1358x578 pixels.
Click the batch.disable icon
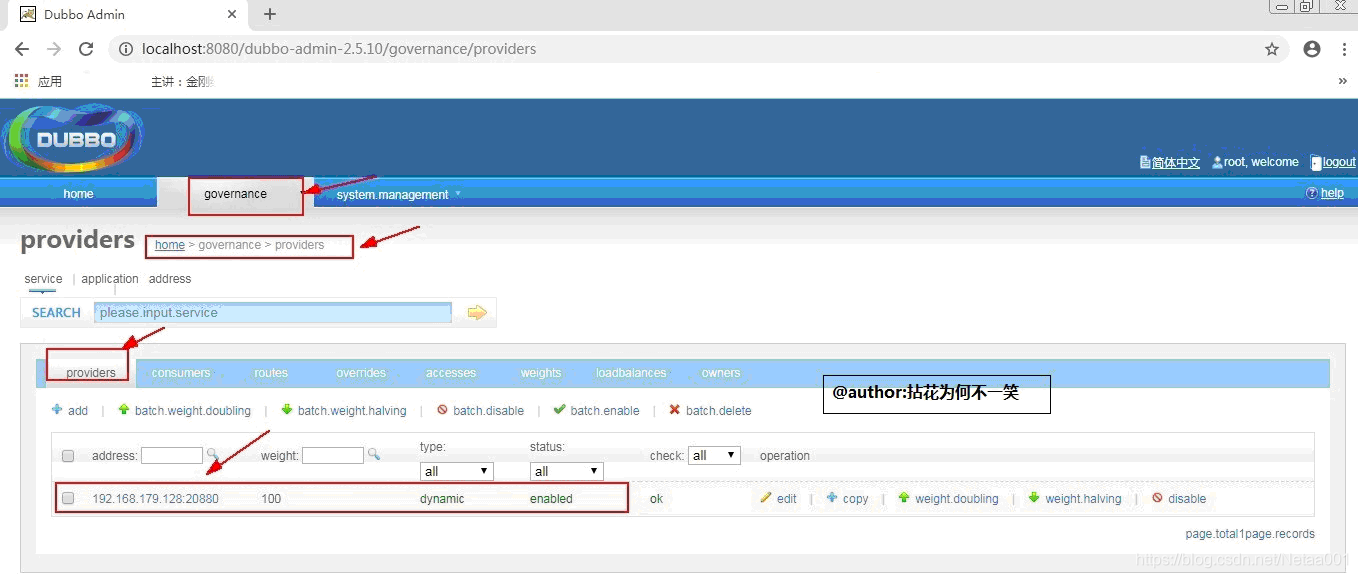442,410
